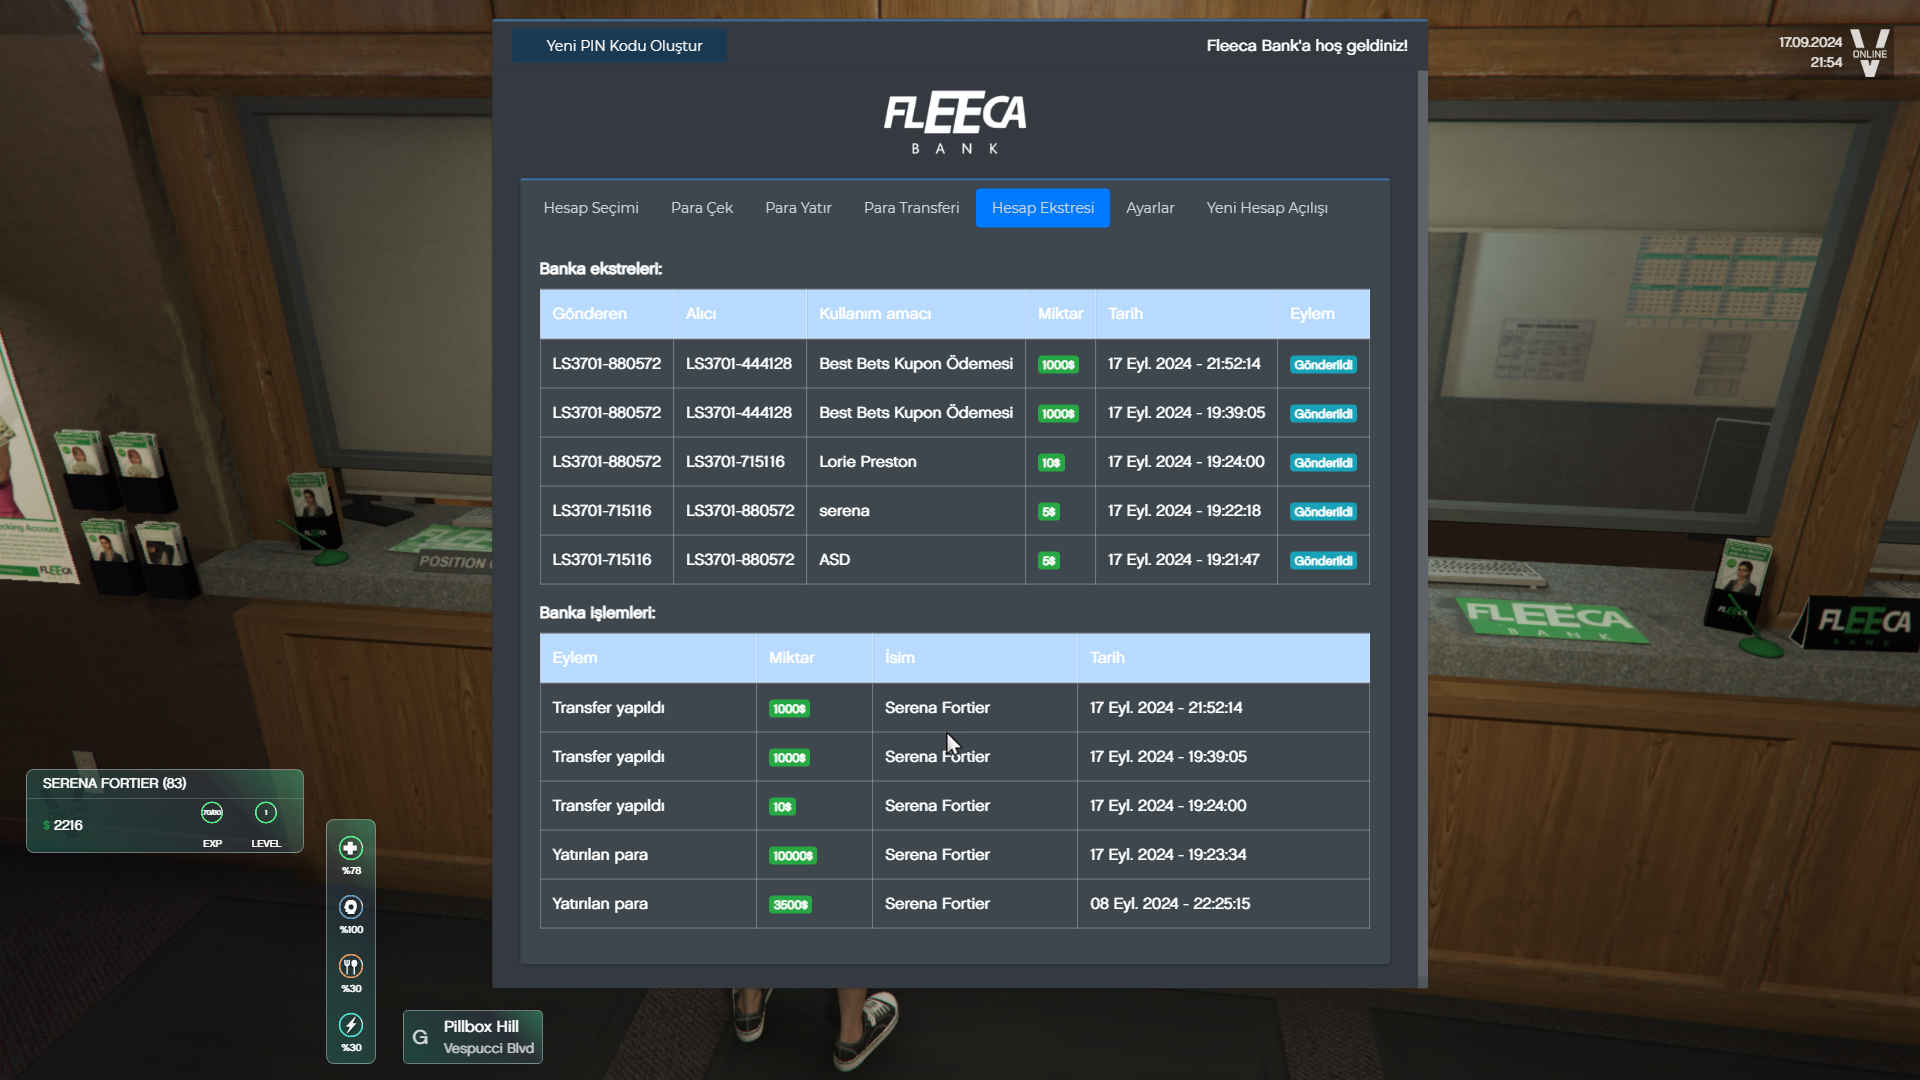Click Gönderildi badge on ASD row
The image size is (1920, 1080).
click(x=1322, y=561)
